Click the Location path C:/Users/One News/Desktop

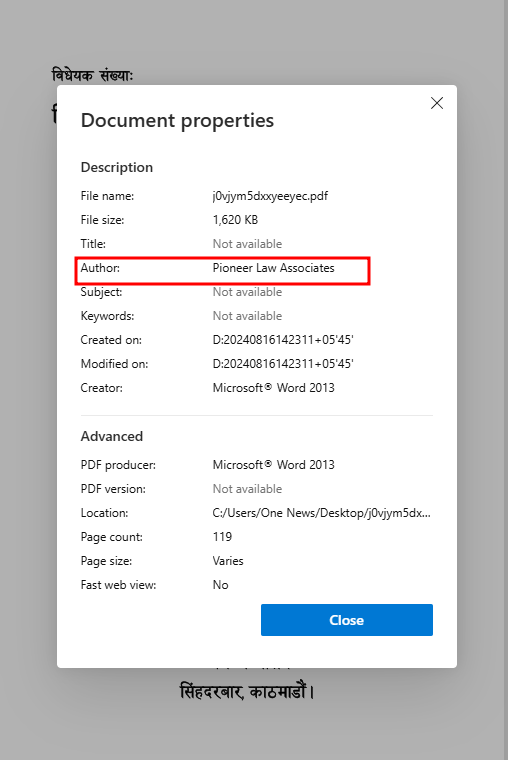click(x=321, y=513)
